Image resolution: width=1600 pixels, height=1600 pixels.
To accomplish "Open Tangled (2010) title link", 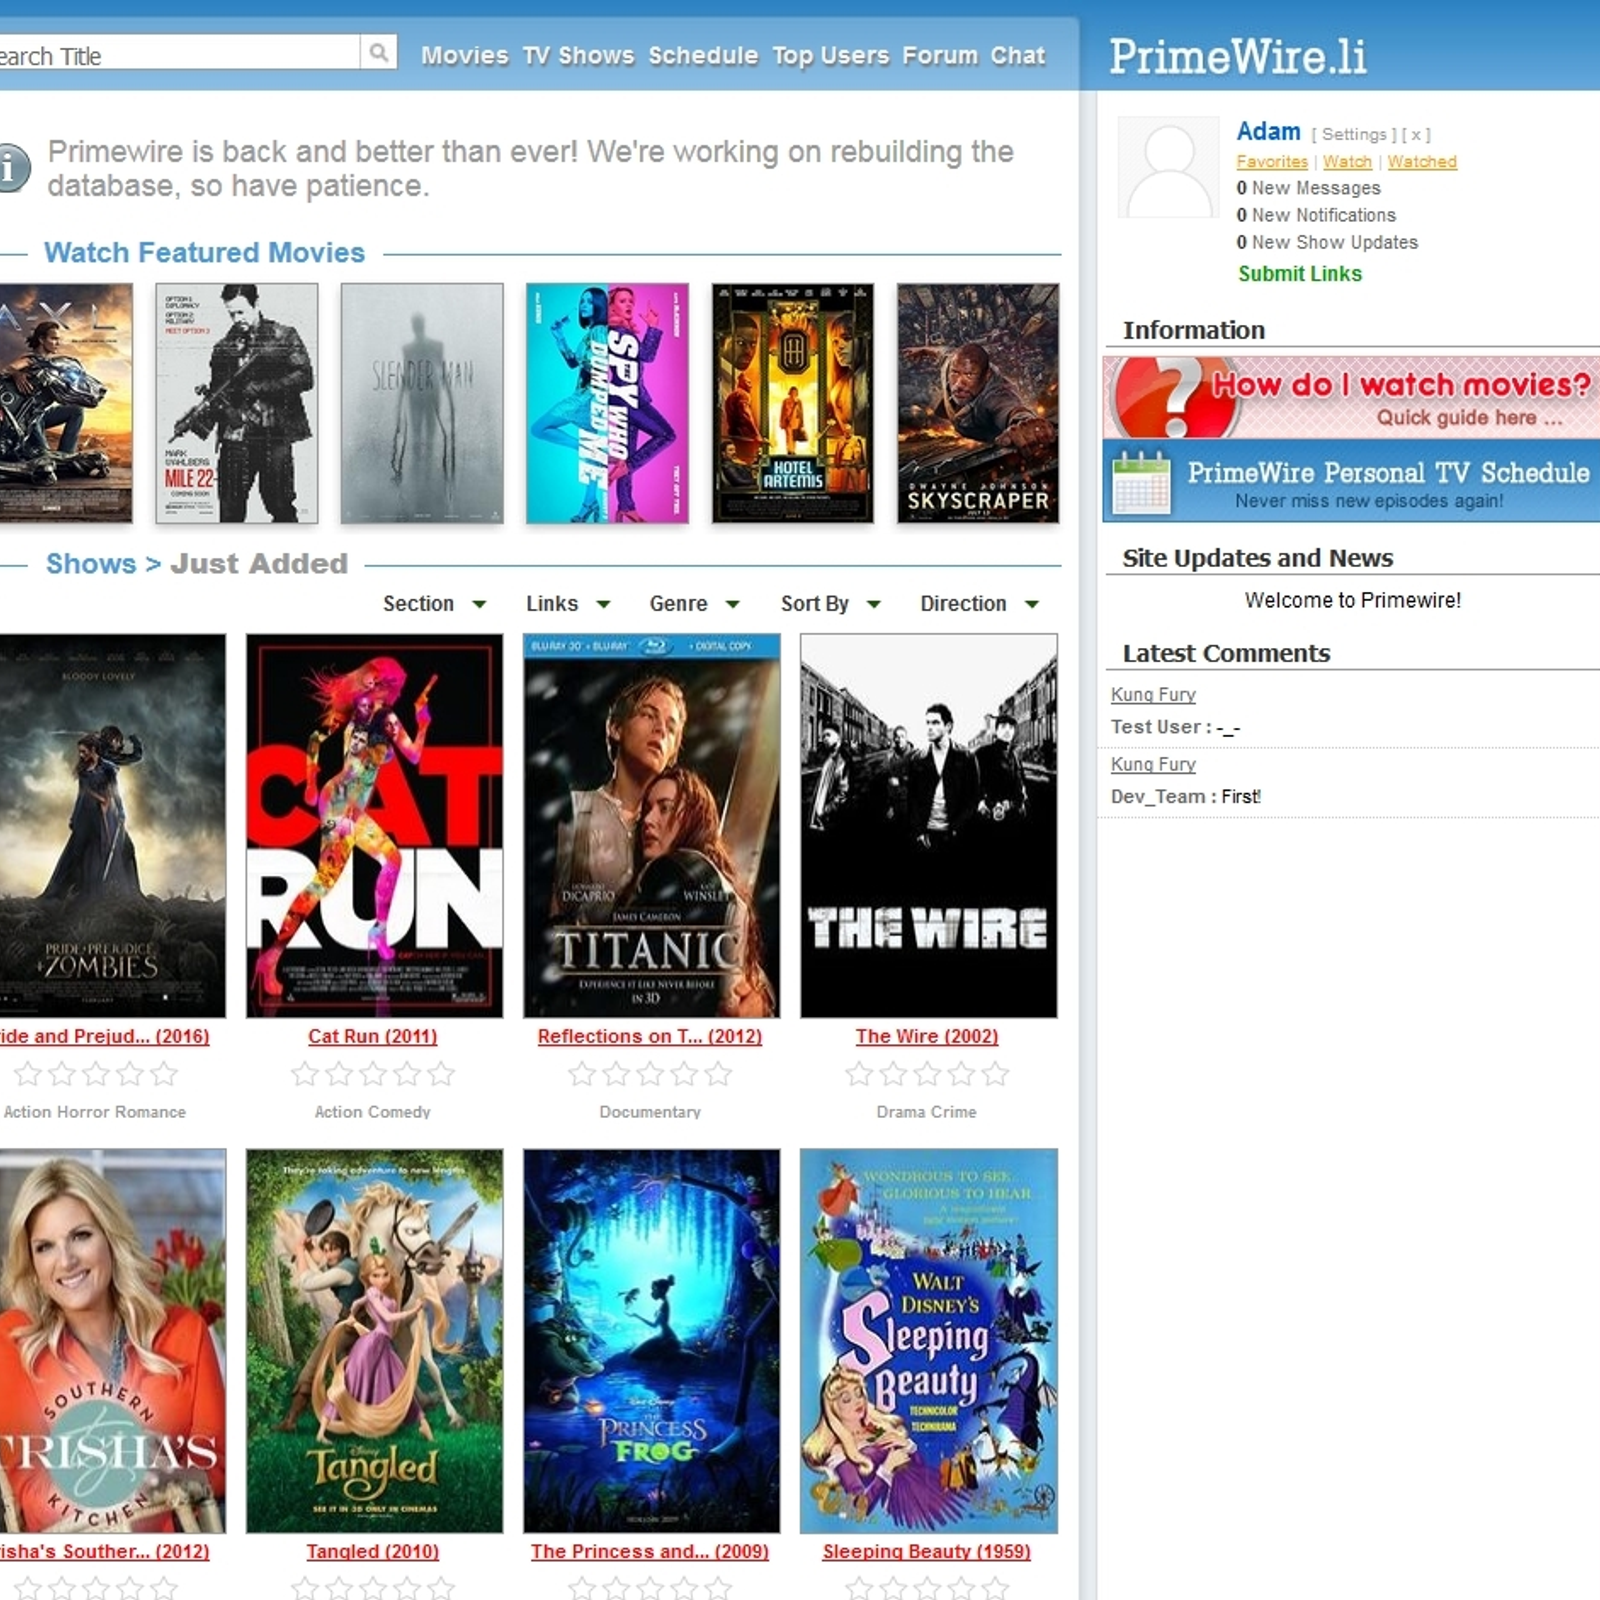I will (x=372, y=1551).
